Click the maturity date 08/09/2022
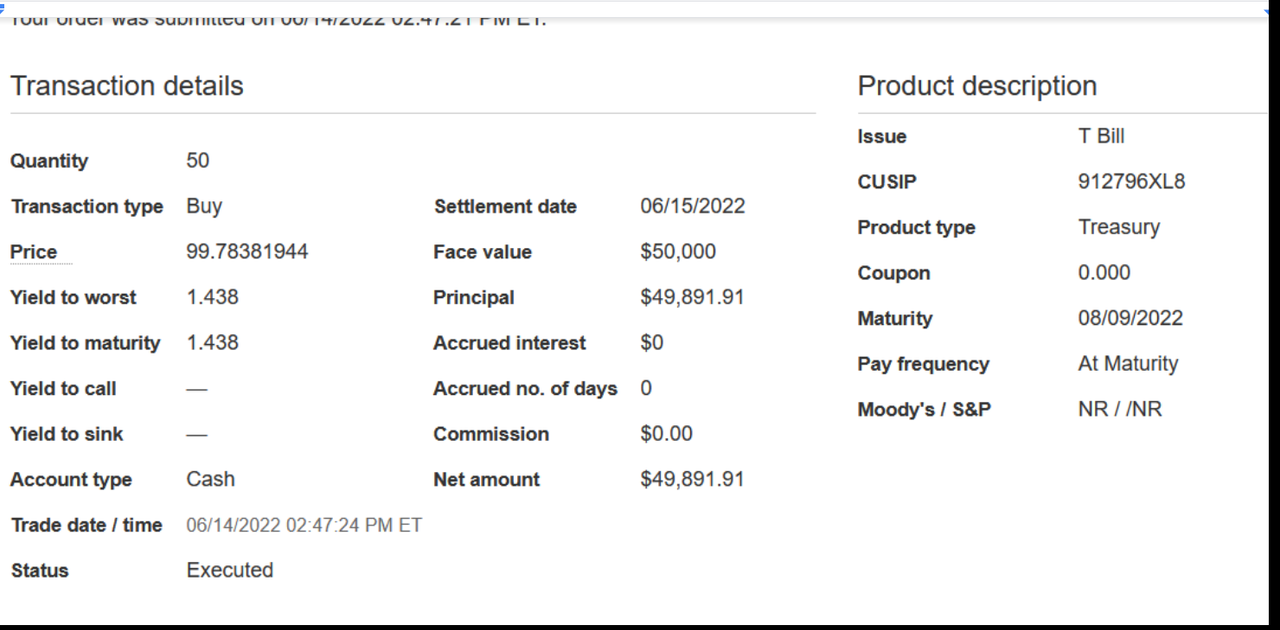Screen dimensions: 1280x630 [x=1130, y=318]
